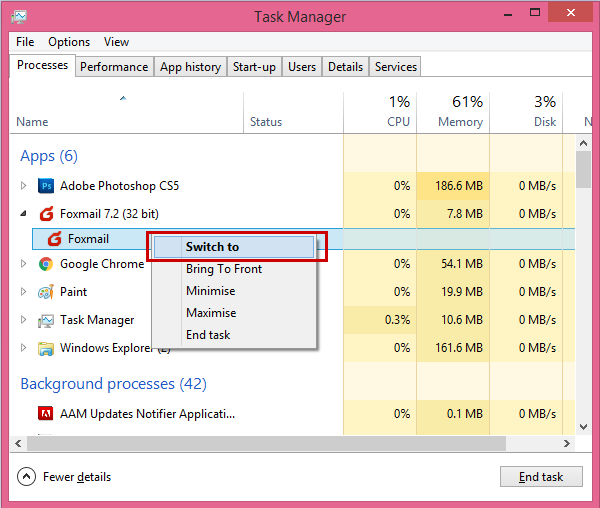The height and width of the screenshot is (508, 600).
Task: Click the 'Background processes (42)' heading
Action: [114, 384]
